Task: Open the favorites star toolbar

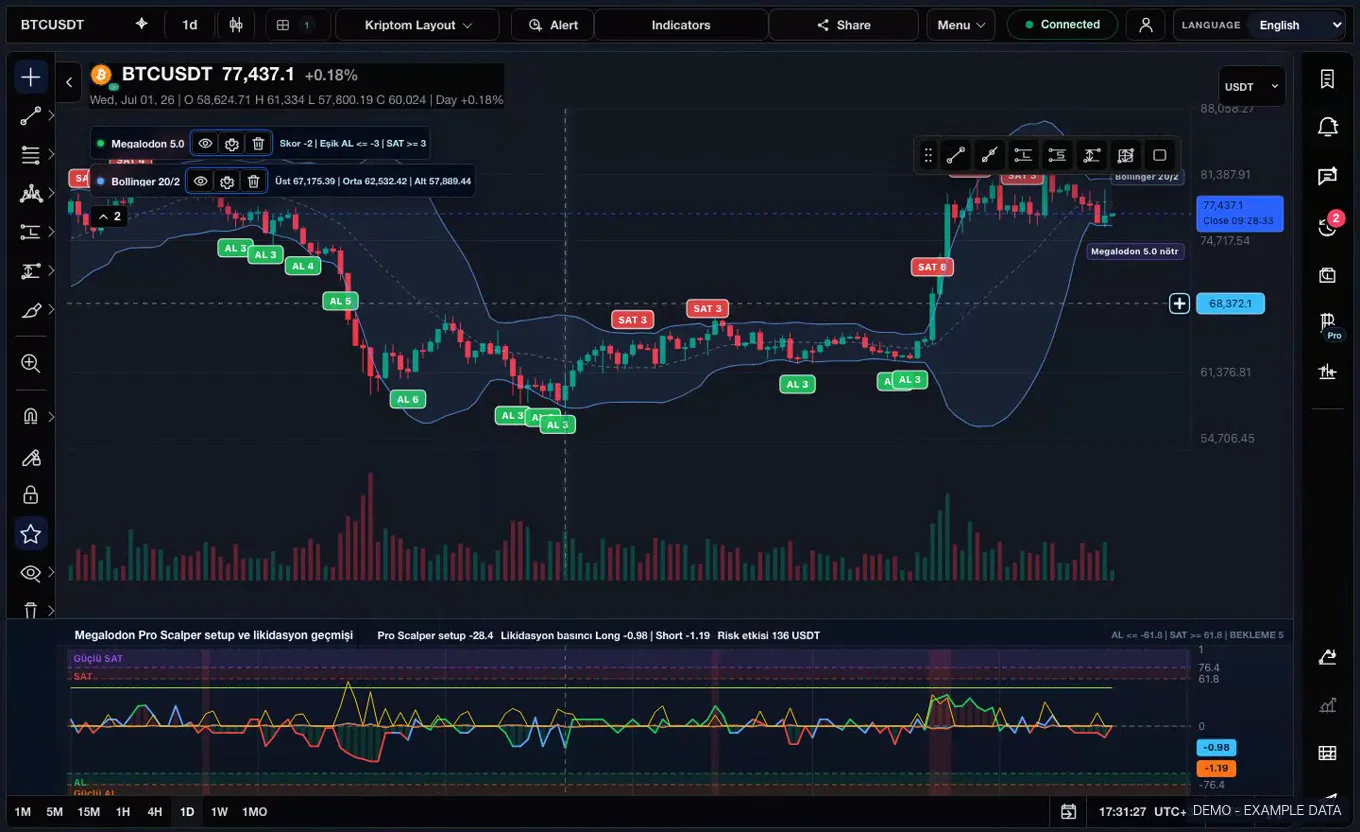Action: [31, 534]
